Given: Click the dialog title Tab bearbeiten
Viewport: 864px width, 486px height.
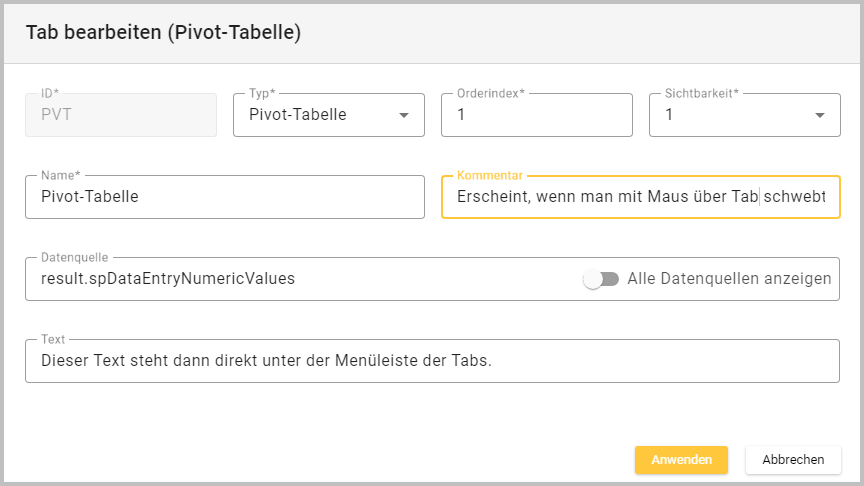Looking at the screenshot, I should [x=163, y=32].
